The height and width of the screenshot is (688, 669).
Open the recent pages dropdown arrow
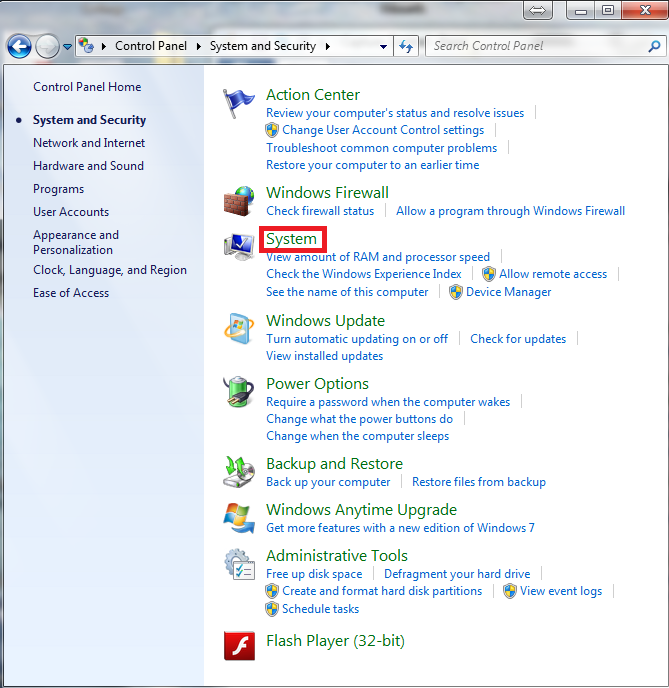point(67,47)
